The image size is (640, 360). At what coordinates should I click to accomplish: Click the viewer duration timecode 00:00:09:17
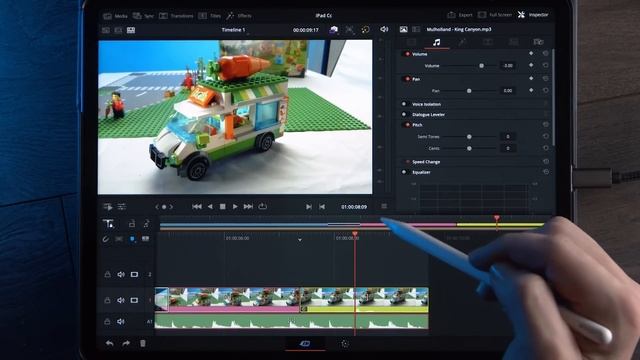[306, 30]
